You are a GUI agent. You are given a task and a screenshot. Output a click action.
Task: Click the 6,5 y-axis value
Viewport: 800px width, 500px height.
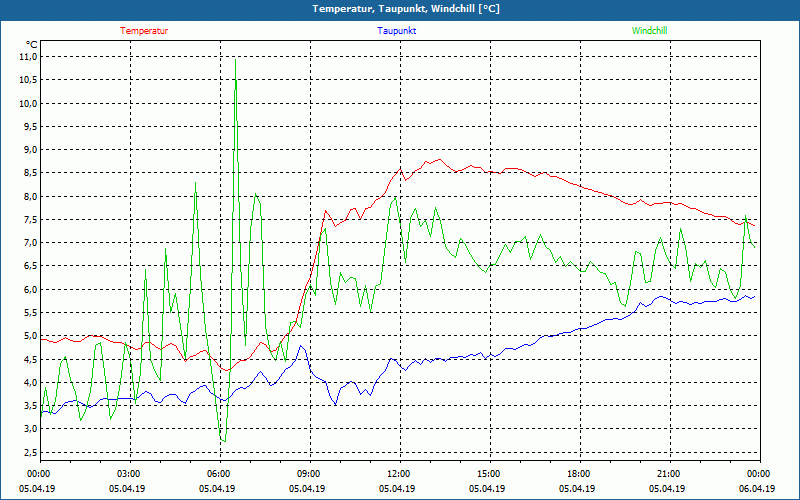pos(31,266)
